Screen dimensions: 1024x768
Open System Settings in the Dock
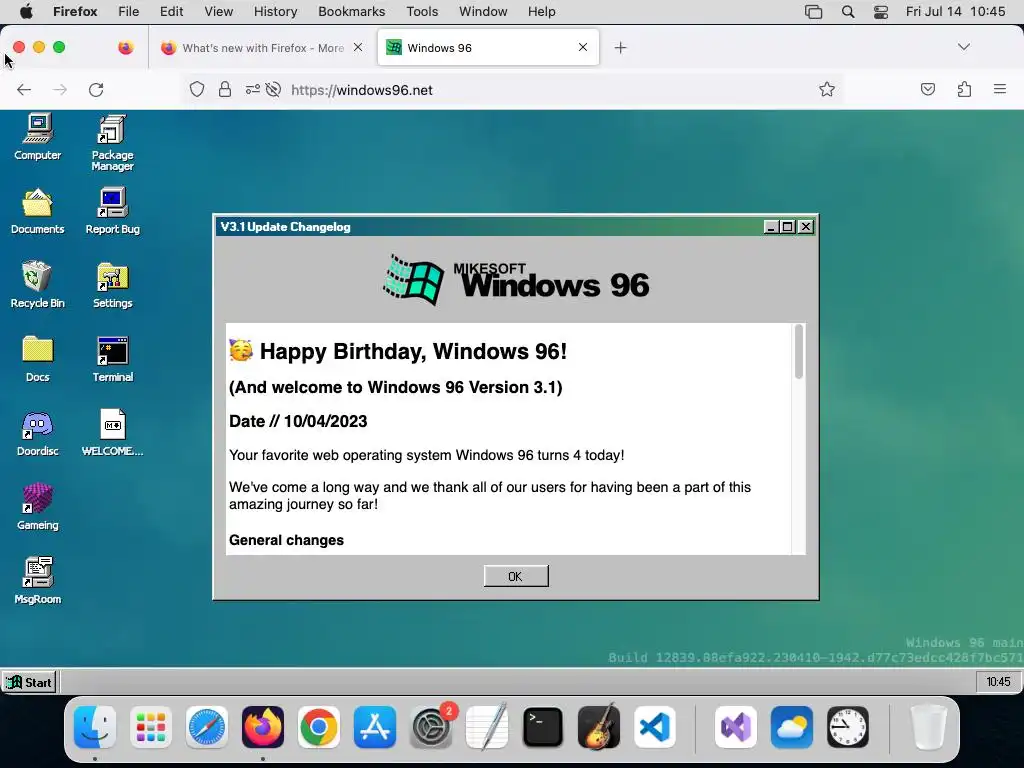tap(431, 727)
